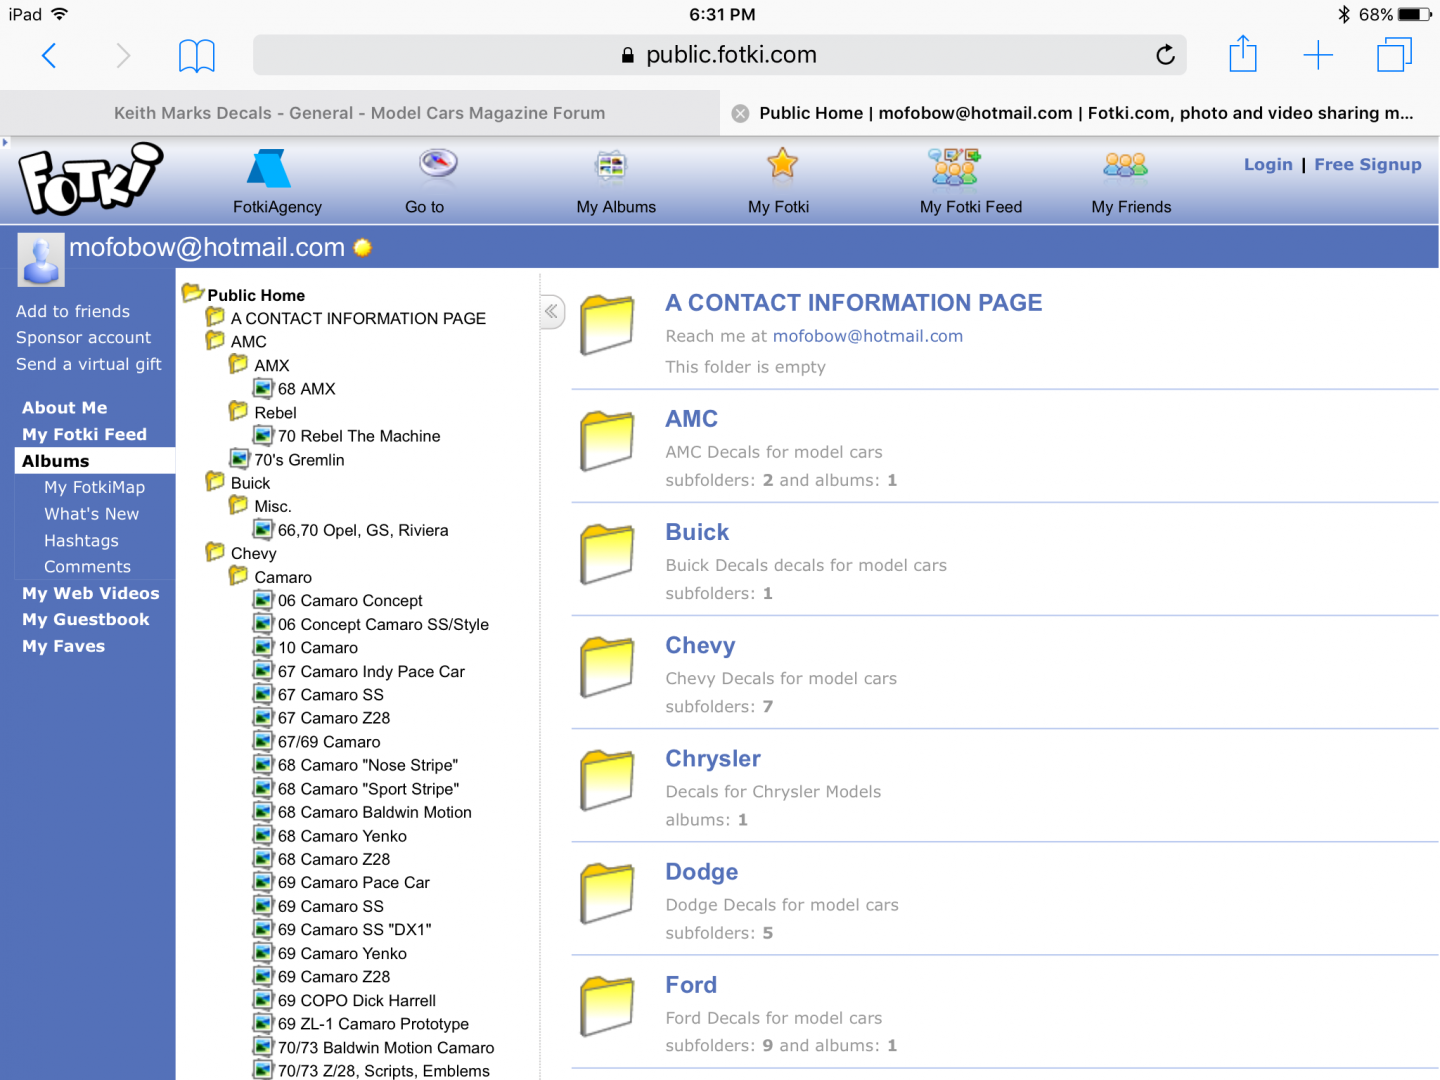The width and height of the screenshot is (1440, 1080).
Task: Collapse the album tree panel with the double-arrow
Action: [x=551, y=312]
